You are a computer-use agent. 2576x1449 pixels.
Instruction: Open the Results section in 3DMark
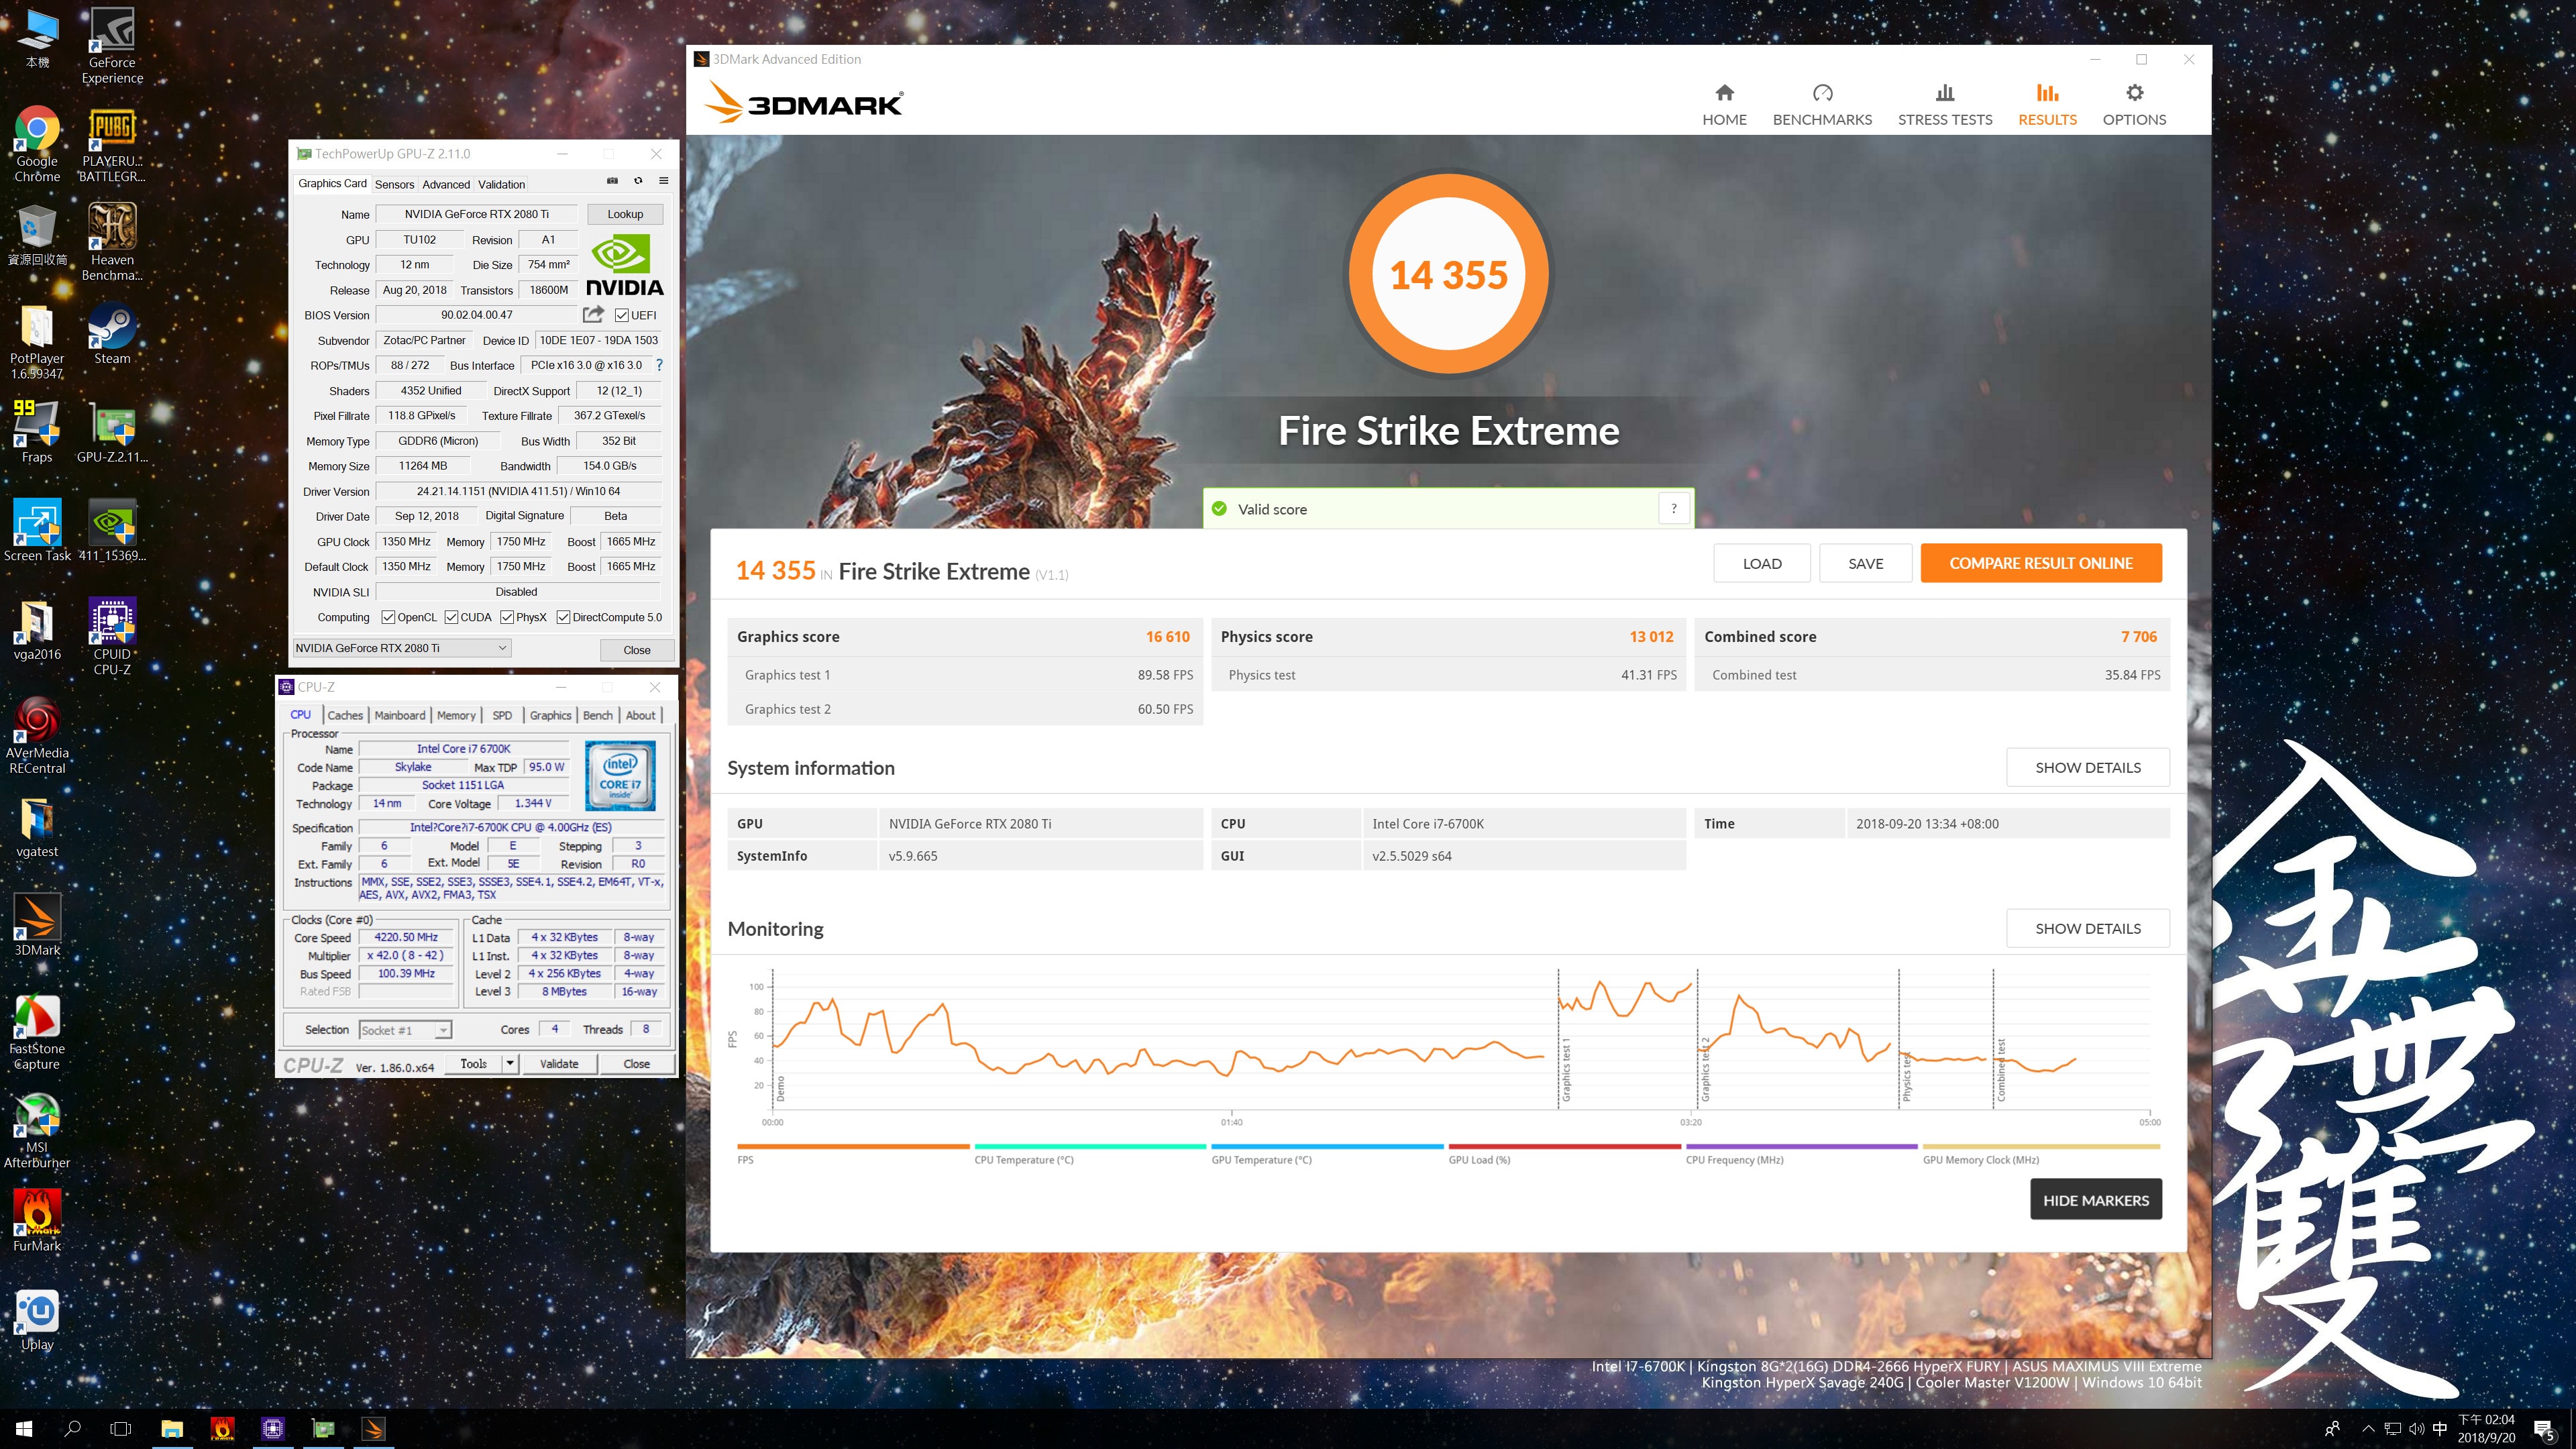click(x=2047, y=105)
